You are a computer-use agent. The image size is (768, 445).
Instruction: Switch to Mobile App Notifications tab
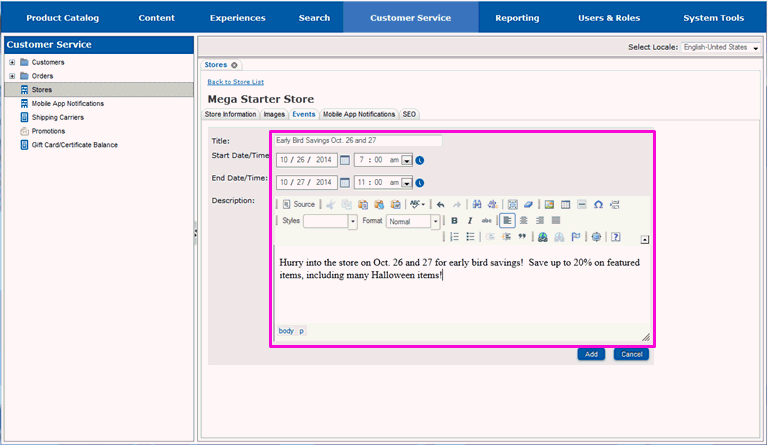coord(359,115)
